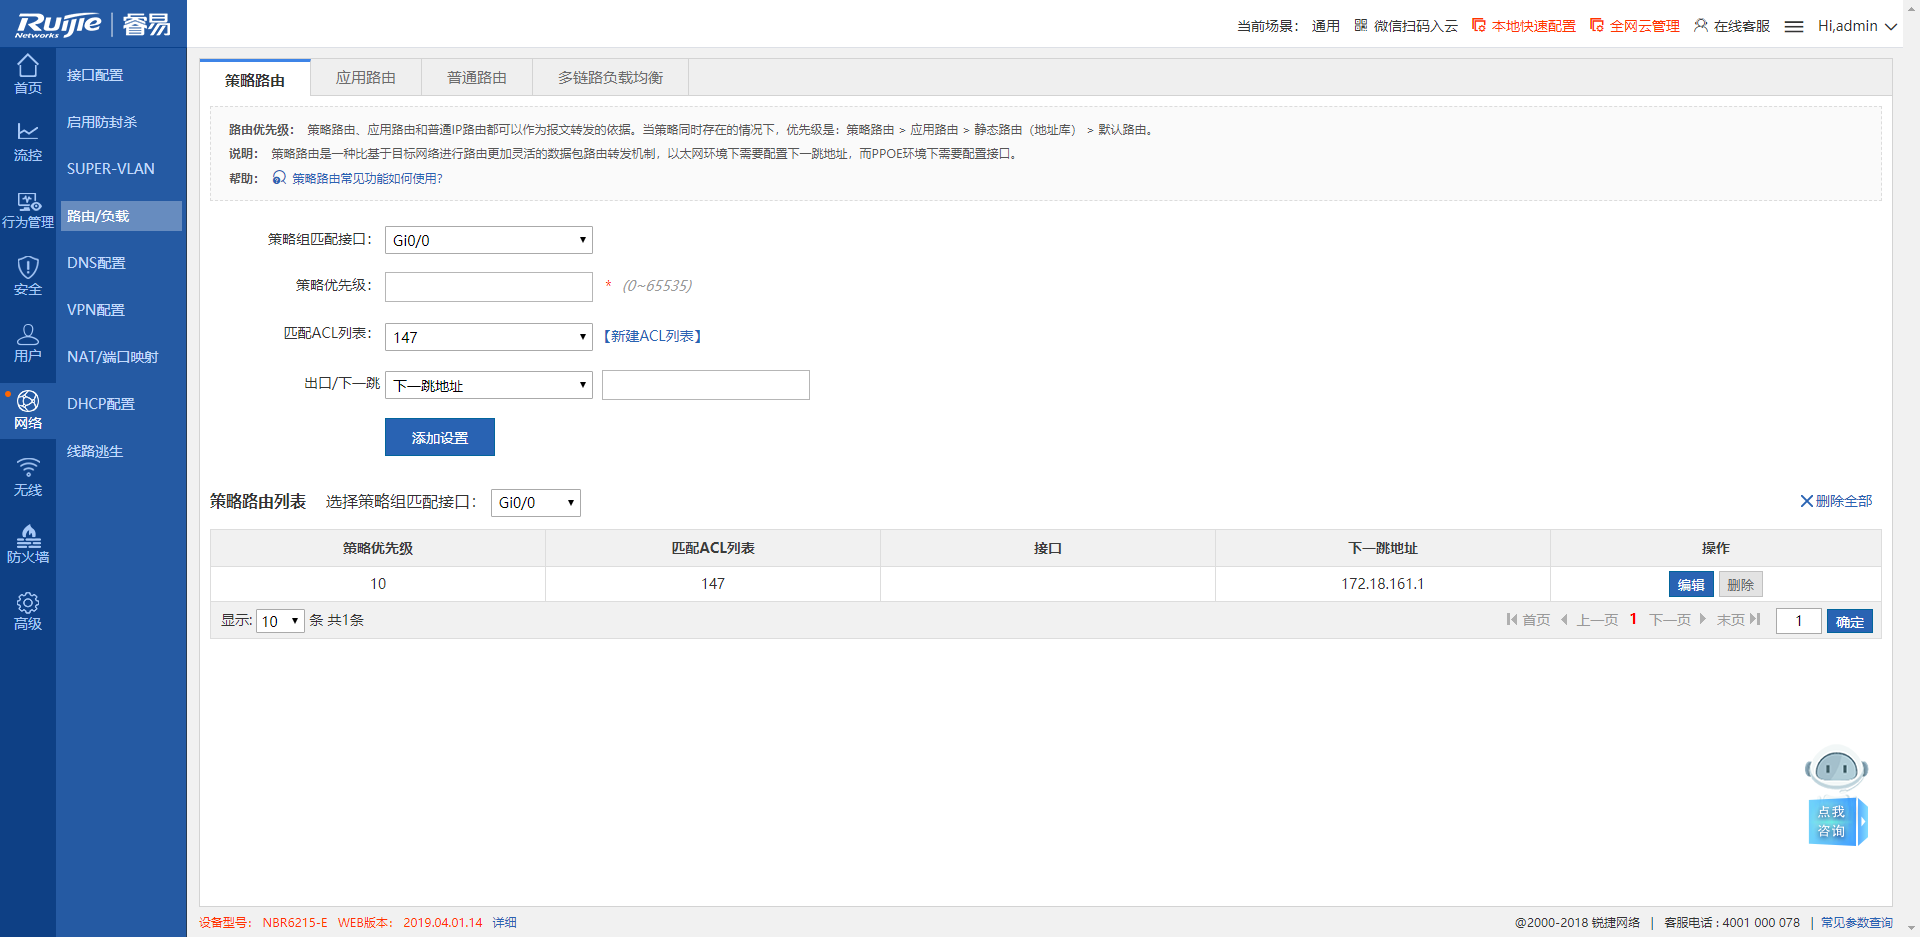Open the 无线 wireless icon
The image size is (1920, 937).
pyautogui.click(x=28, y=477)
